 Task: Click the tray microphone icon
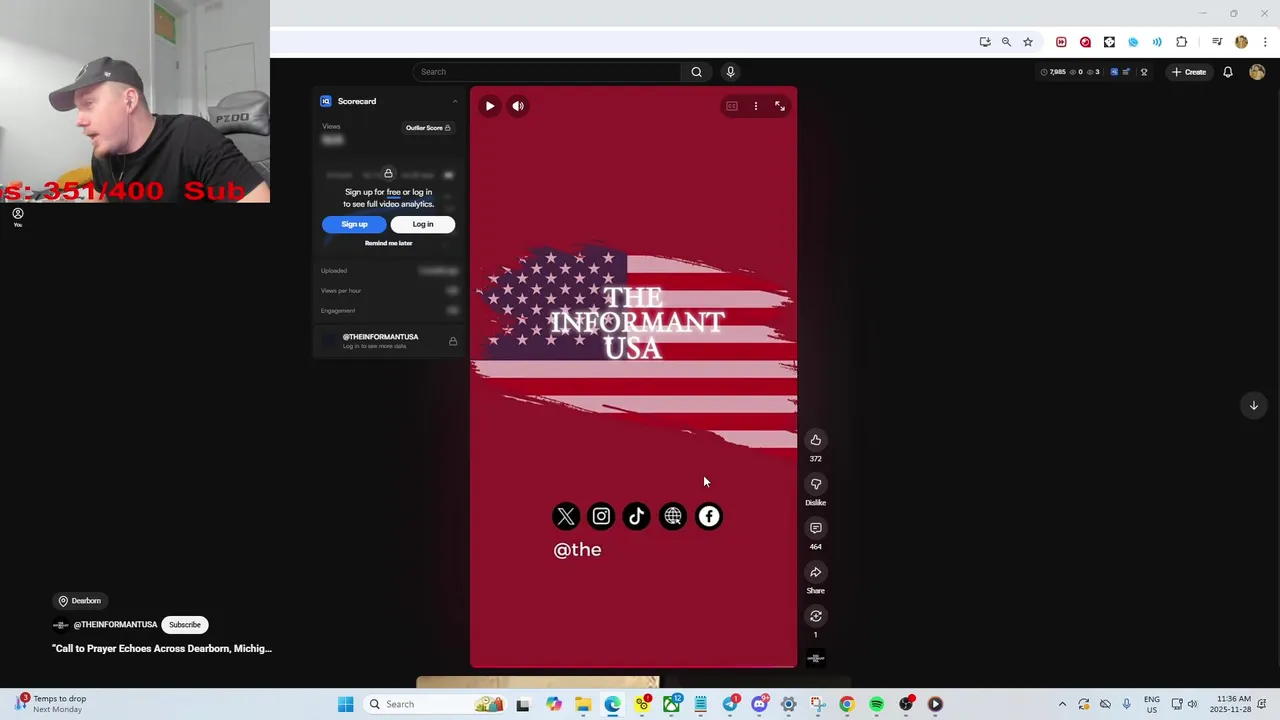coord(1127,704)
